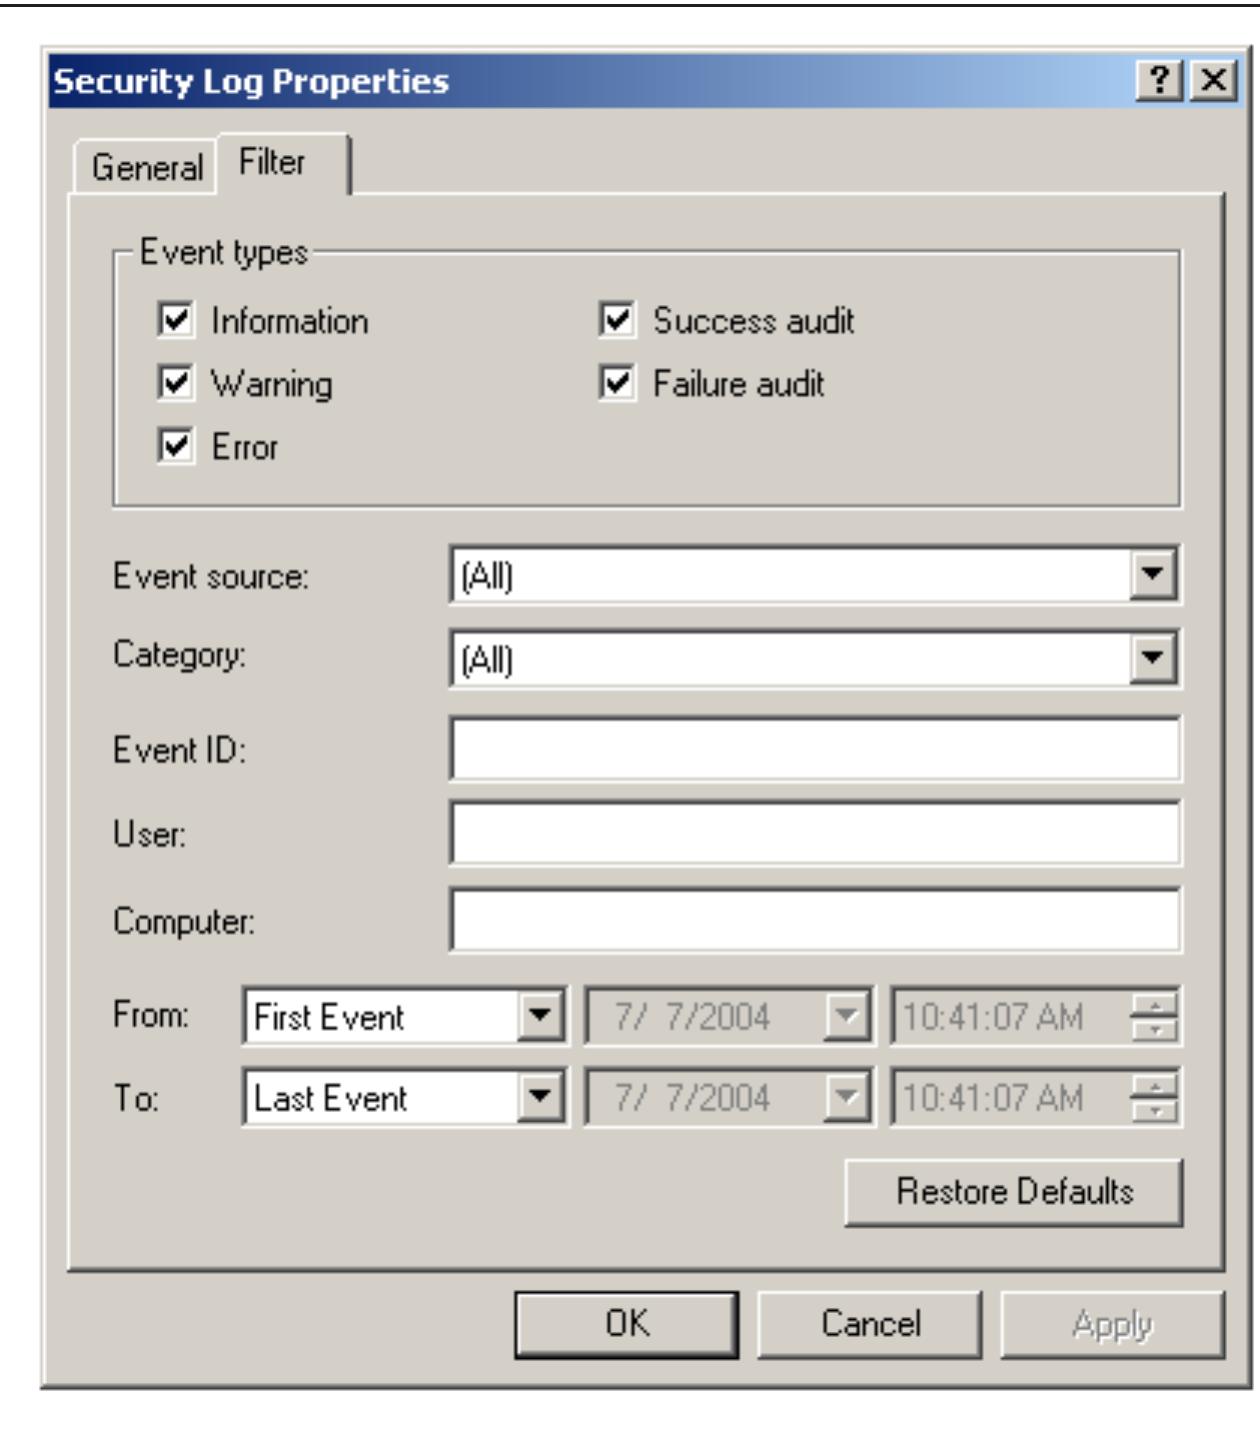Expand the Category dropdown list
Screen dimensions: 1260x1433
tap(1153, 658)
